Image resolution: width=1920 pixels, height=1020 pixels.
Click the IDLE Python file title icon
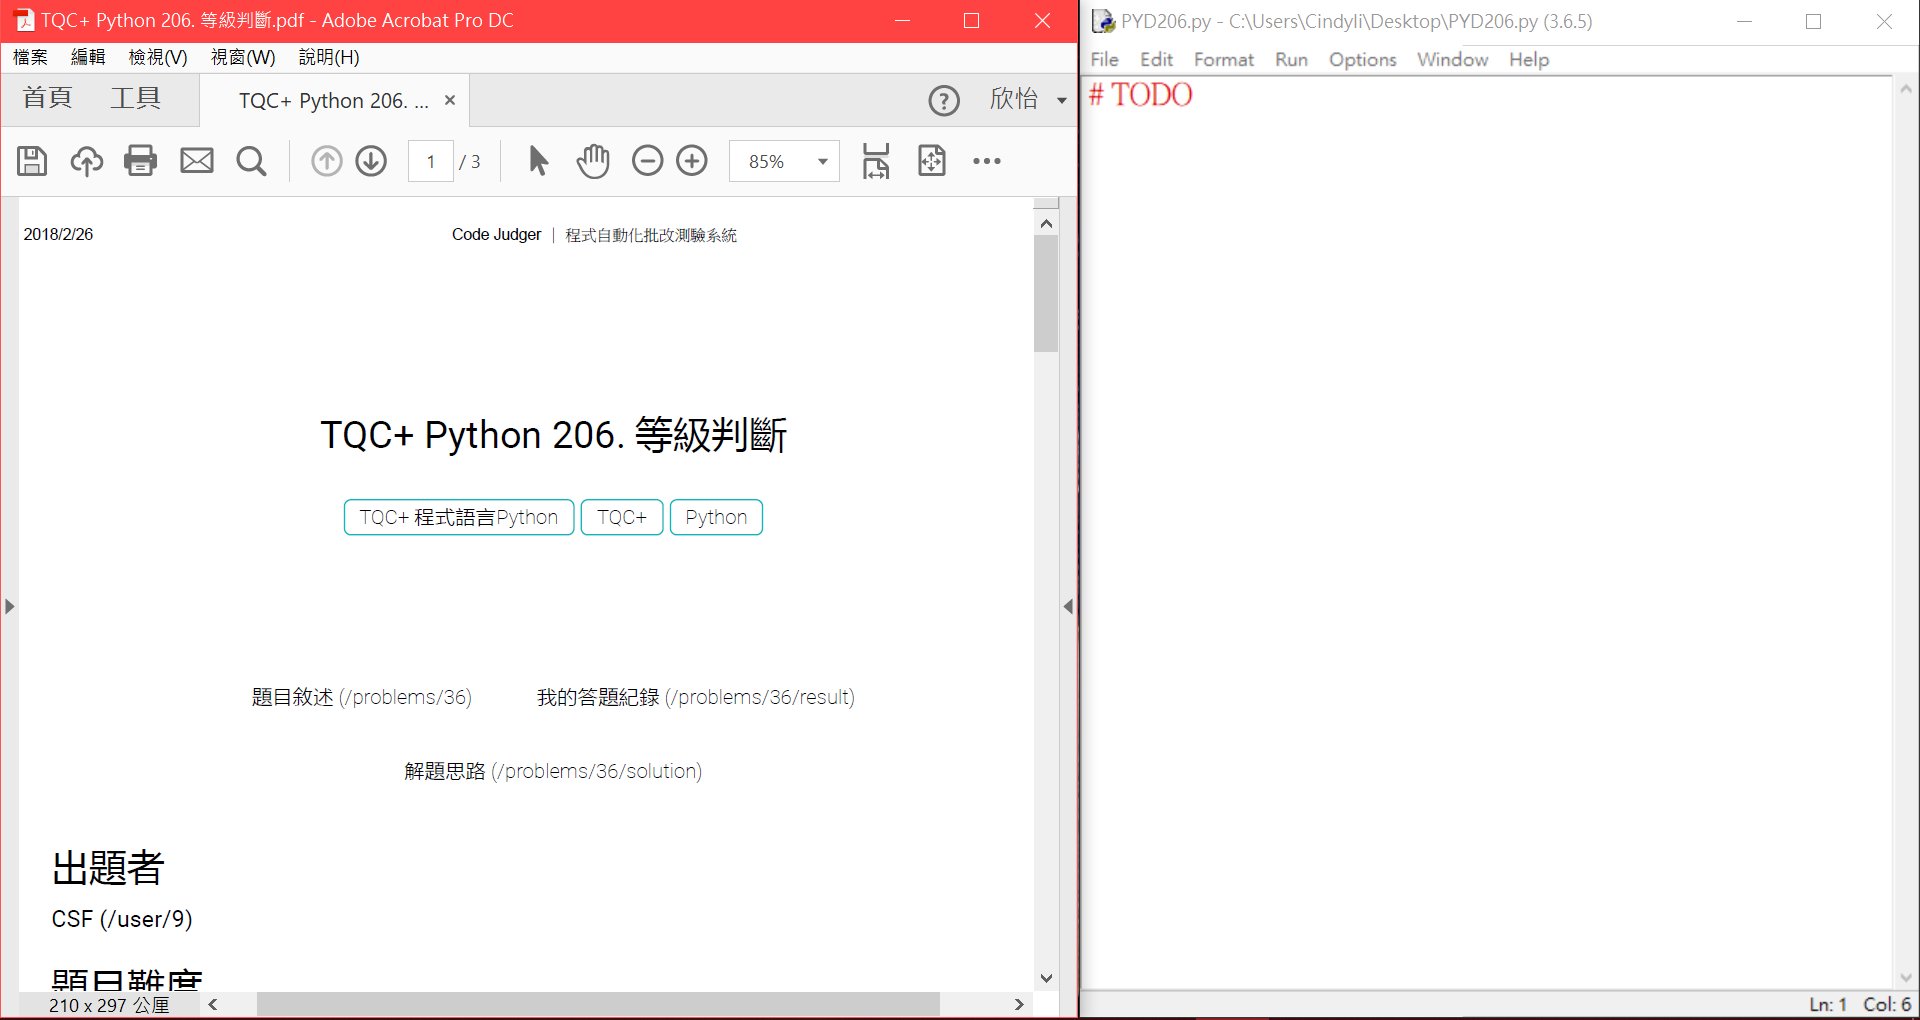click(1103, 21)
